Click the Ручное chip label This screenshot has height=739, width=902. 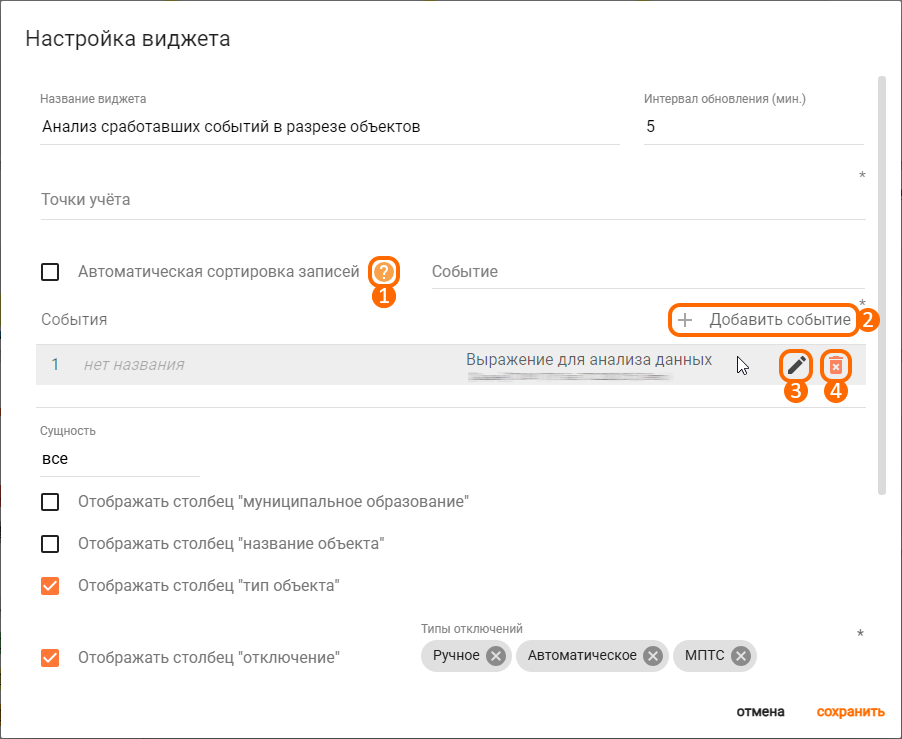456,656
